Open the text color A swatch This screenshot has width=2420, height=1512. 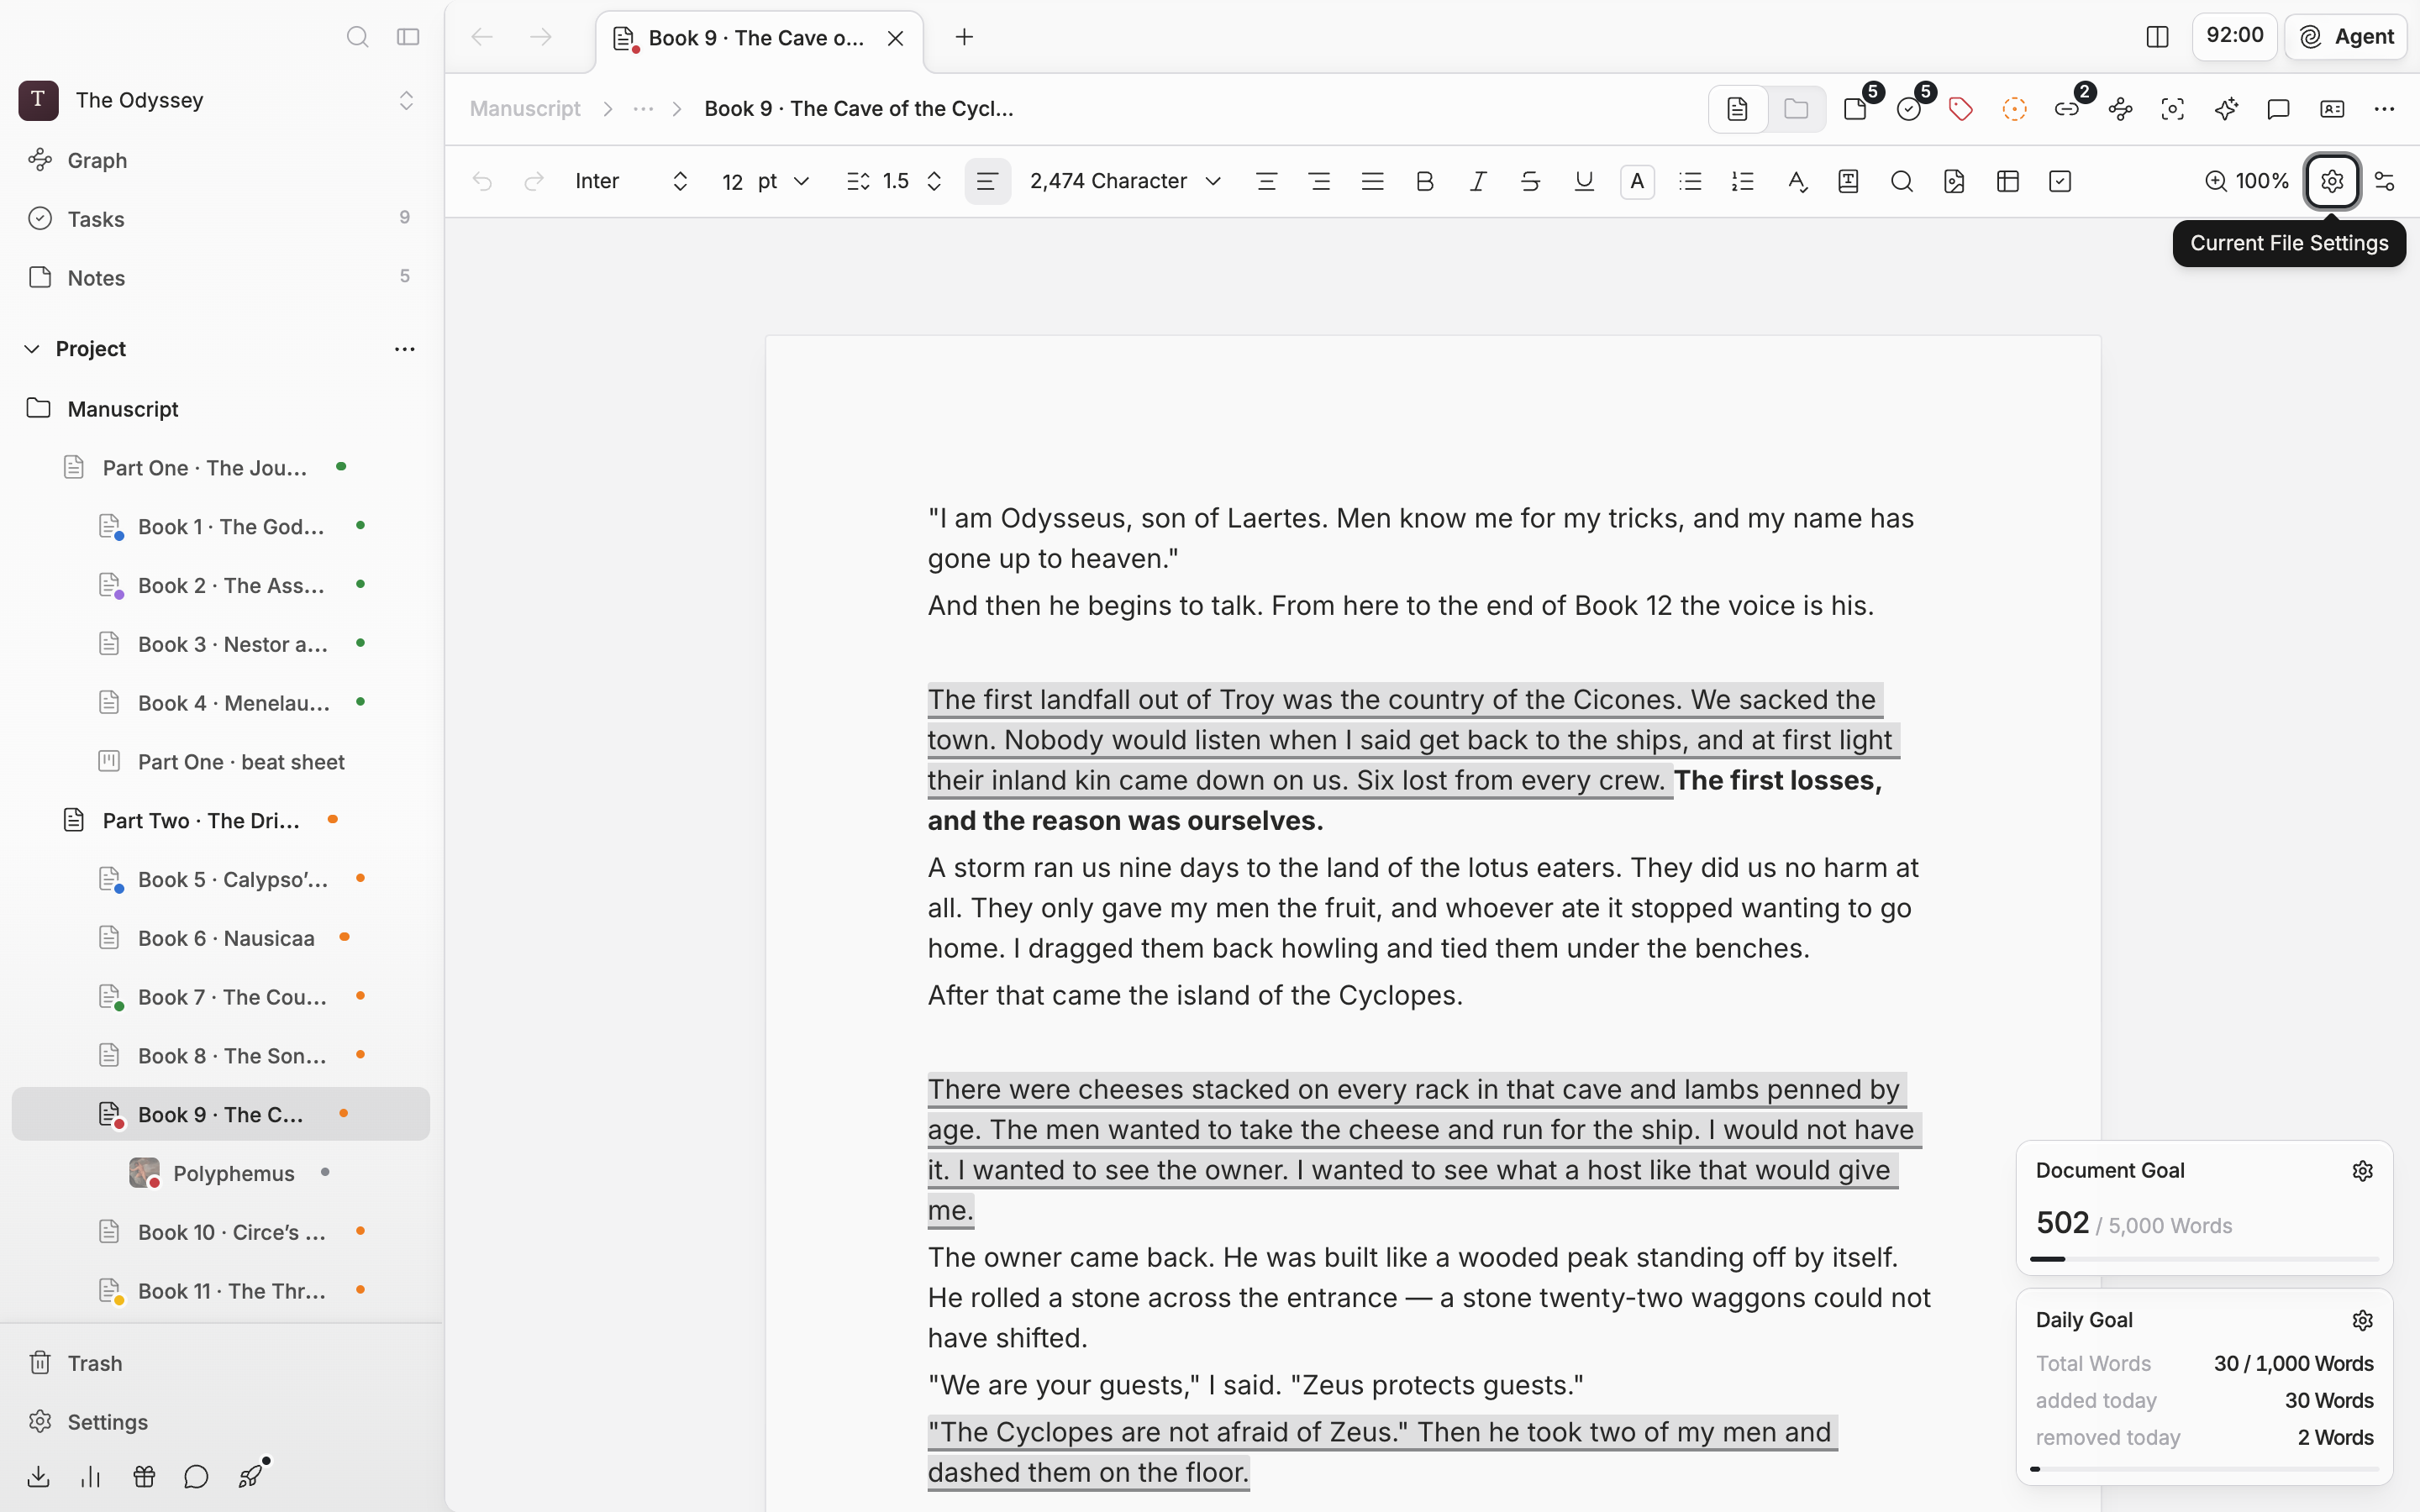click(1637, 181)
